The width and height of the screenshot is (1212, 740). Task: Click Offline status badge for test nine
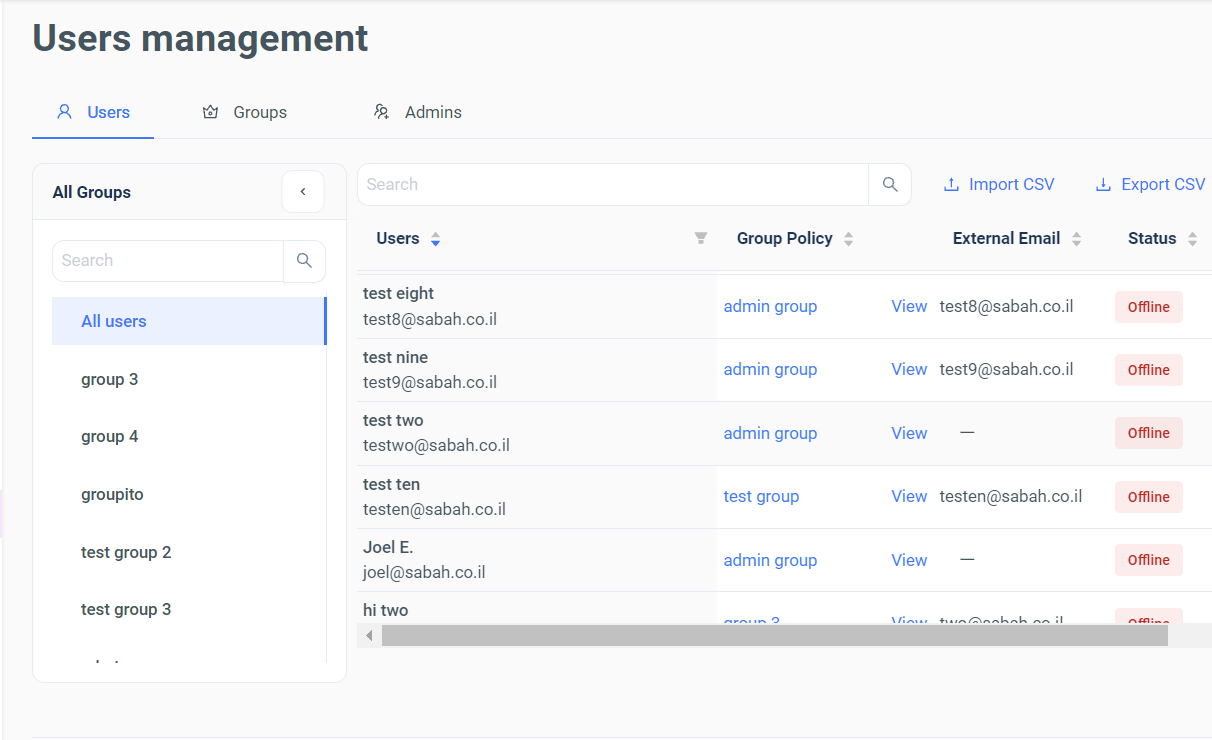pyautogui.click(x=1149, y=370)
